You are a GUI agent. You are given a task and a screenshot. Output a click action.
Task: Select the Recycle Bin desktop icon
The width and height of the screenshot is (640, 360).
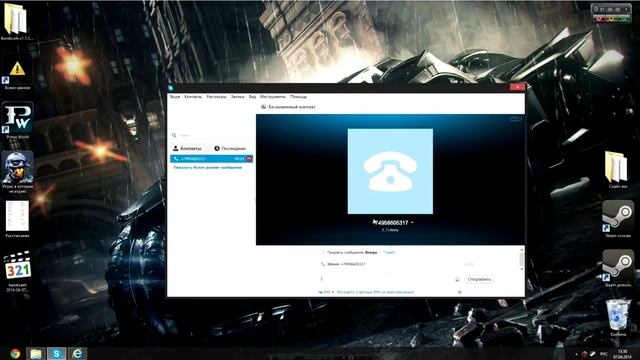tap(618, 318)
